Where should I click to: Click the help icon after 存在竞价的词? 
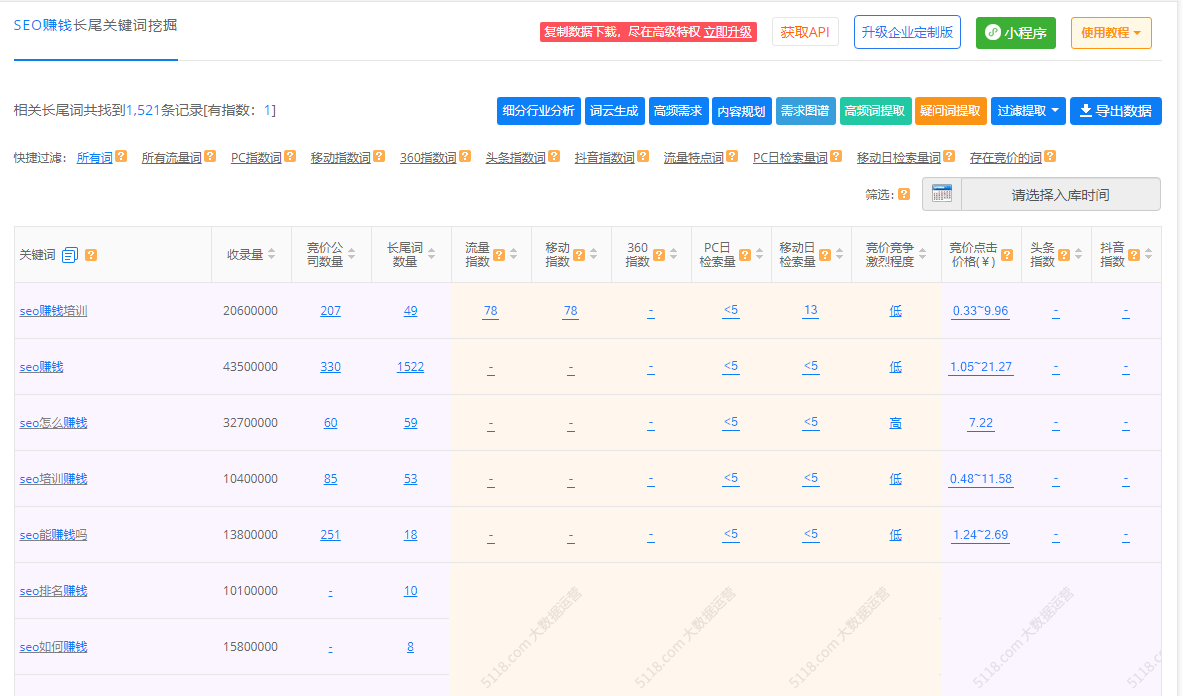pos(1050,157)
